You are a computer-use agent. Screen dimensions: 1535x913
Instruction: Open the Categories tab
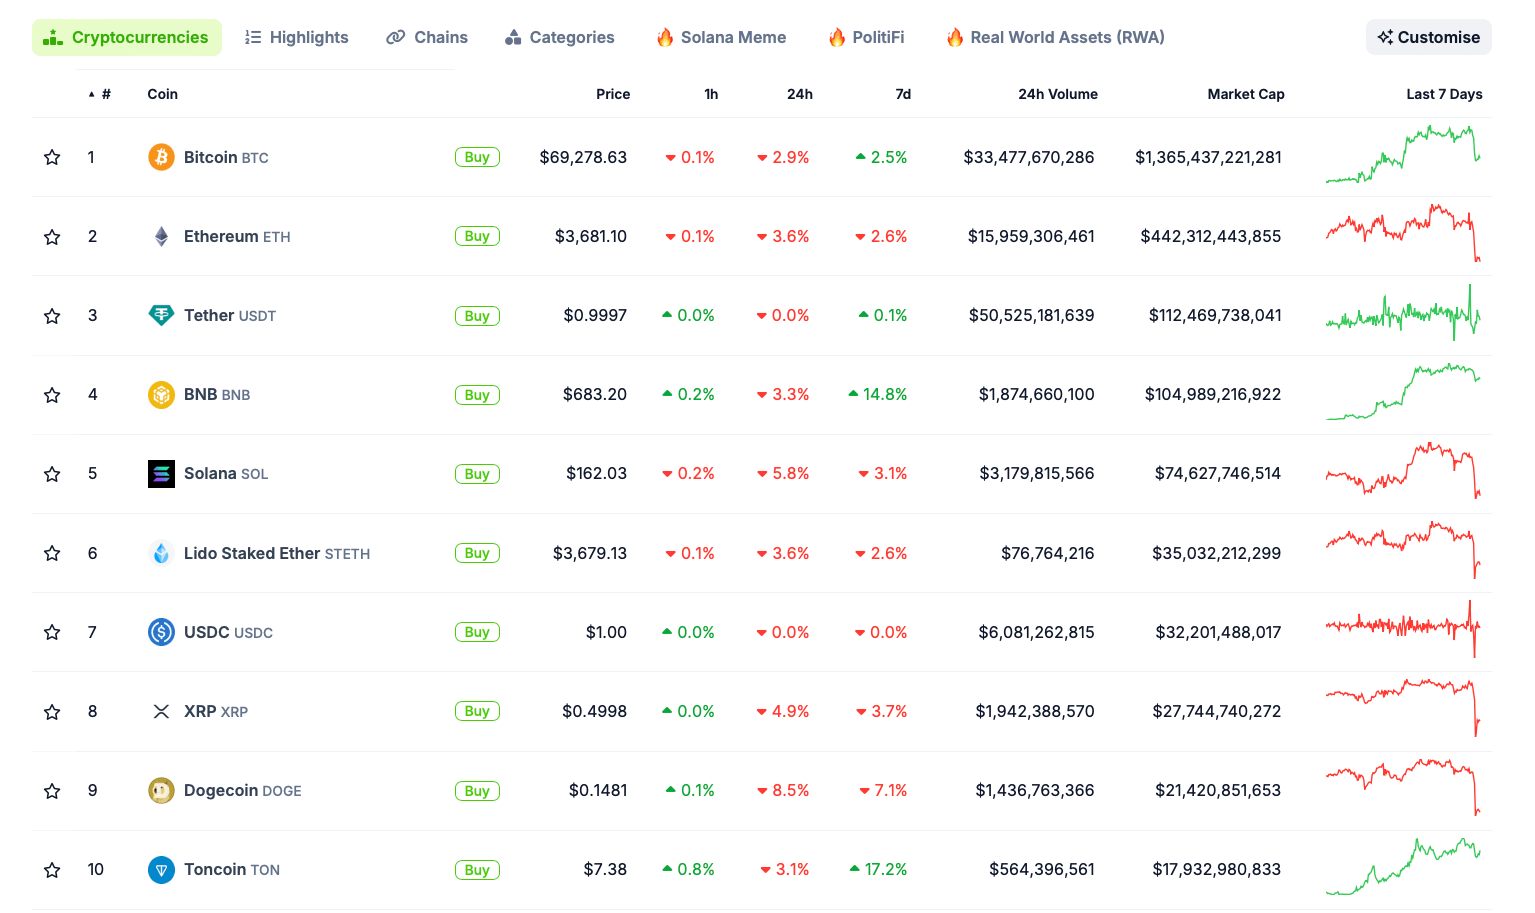[560, 37]
